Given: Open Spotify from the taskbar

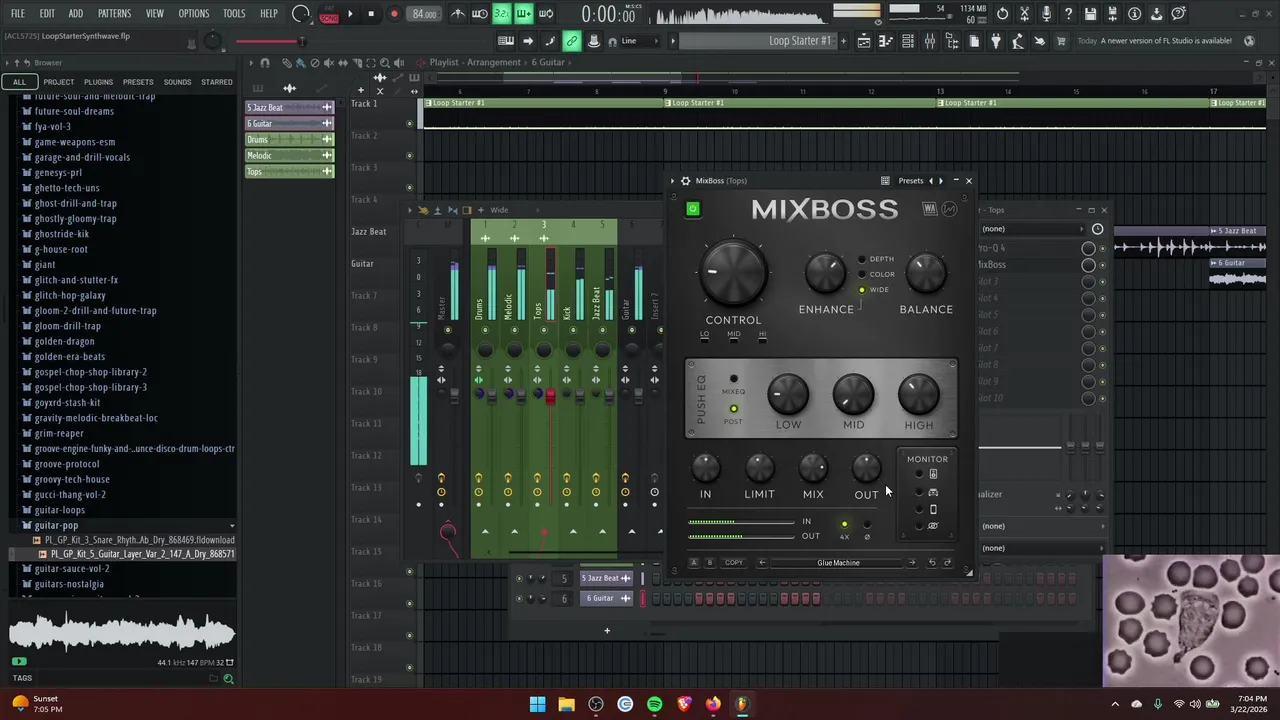Looking at the screenshot, I should 654,704.
